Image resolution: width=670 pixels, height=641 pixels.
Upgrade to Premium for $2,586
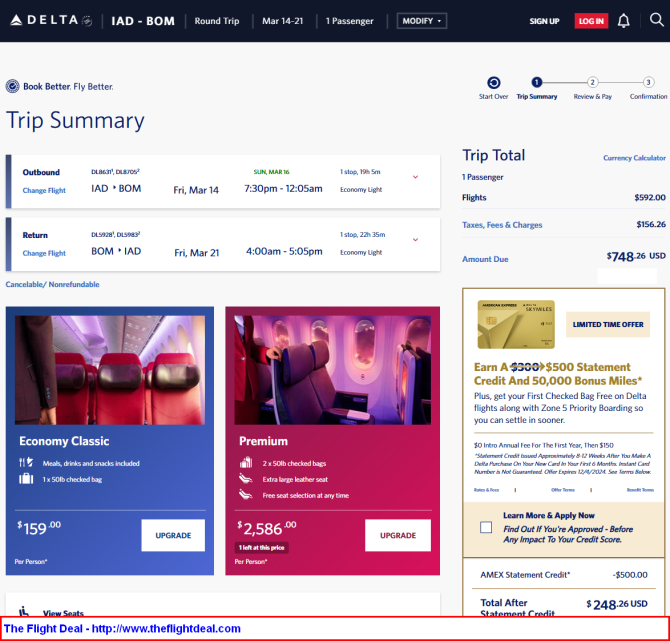point(398,535)
